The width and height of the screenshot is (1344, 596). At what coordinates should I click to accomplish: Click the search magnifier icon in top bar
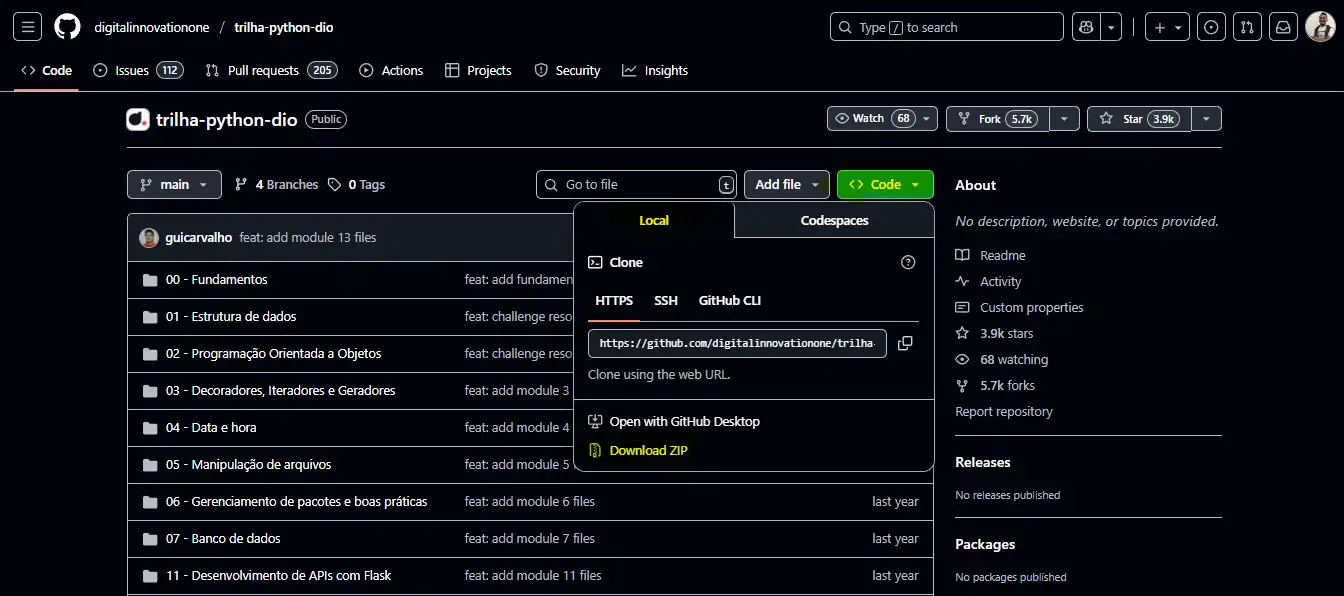click(x=845, y=27)
